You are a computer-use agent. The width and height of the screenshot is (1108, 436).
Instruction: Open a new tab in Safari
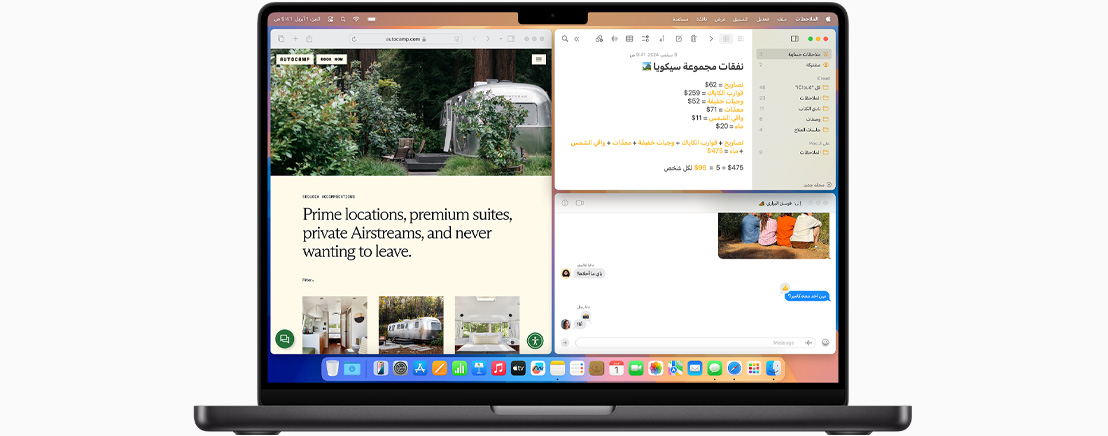pyautogui.click(x=295, y=39)
